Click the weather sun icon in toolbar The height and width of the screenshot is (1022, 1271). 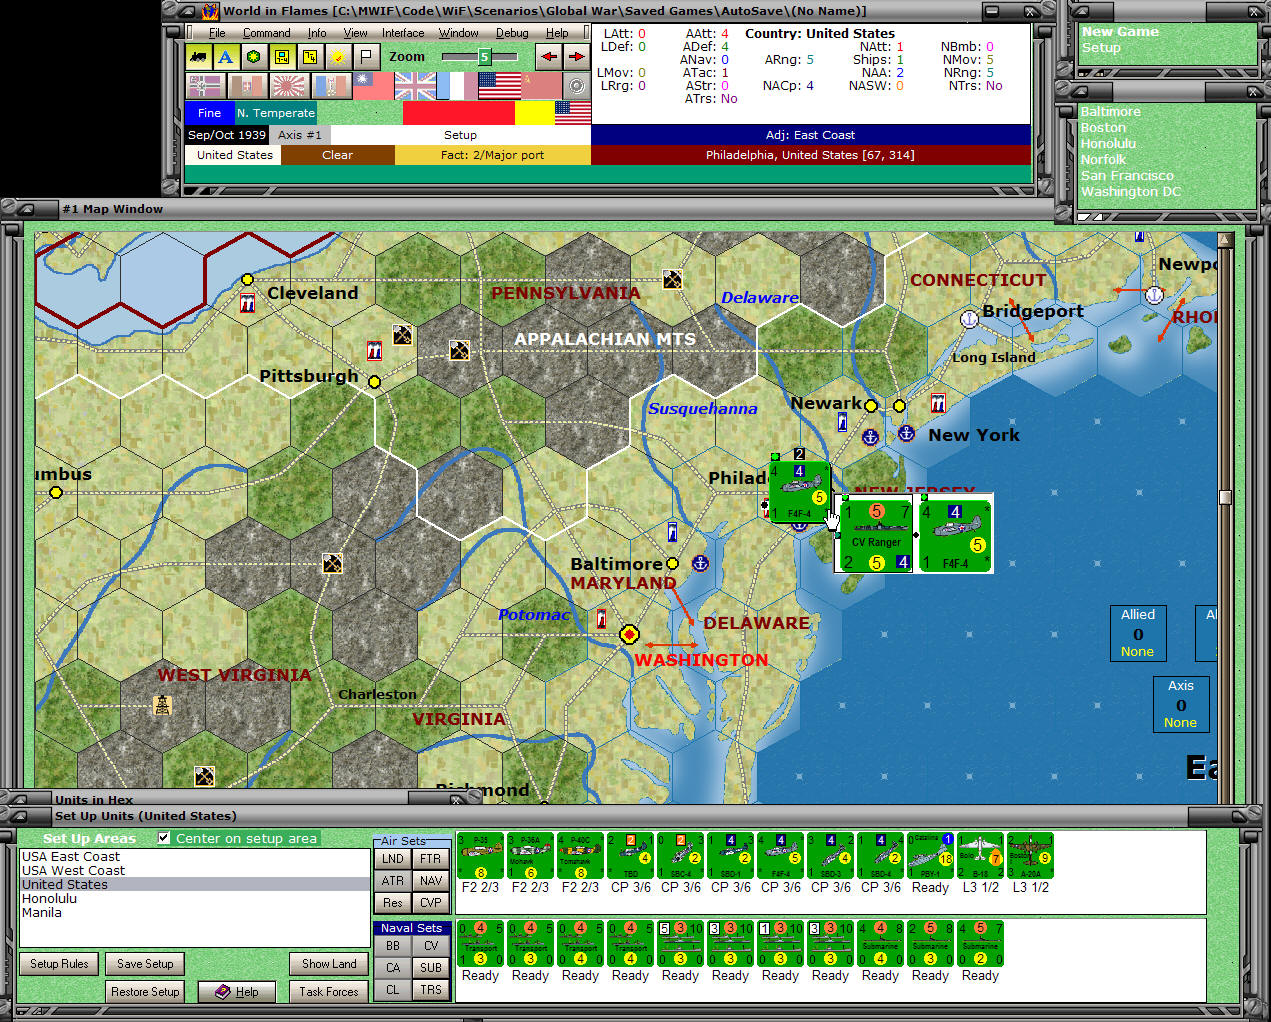pyautogui.click(x=339, y=57)
